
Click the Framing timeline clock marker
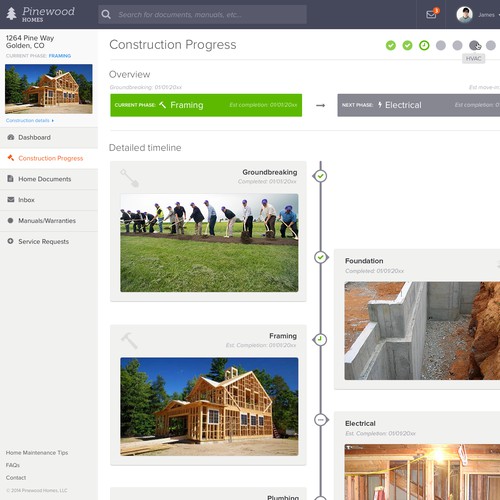tap(320, 339)
